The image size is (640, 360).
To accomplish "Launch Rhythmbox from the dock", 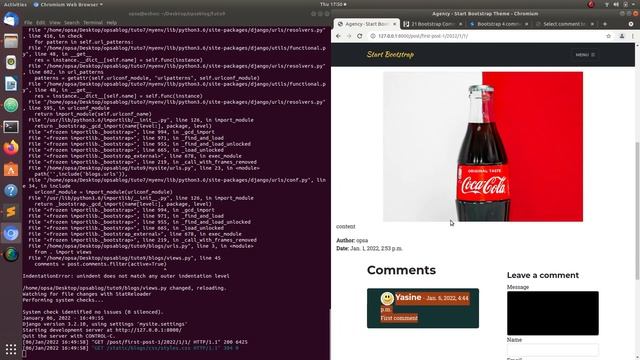I will pyautogui.click(x=11, y=62).
